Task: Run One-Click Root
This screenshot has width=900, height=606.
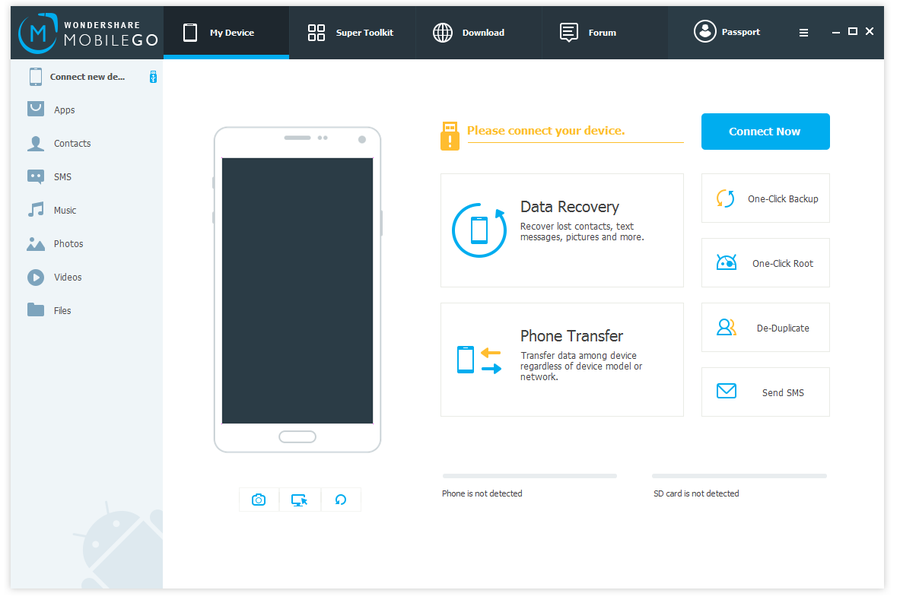Action: [764, 262]
